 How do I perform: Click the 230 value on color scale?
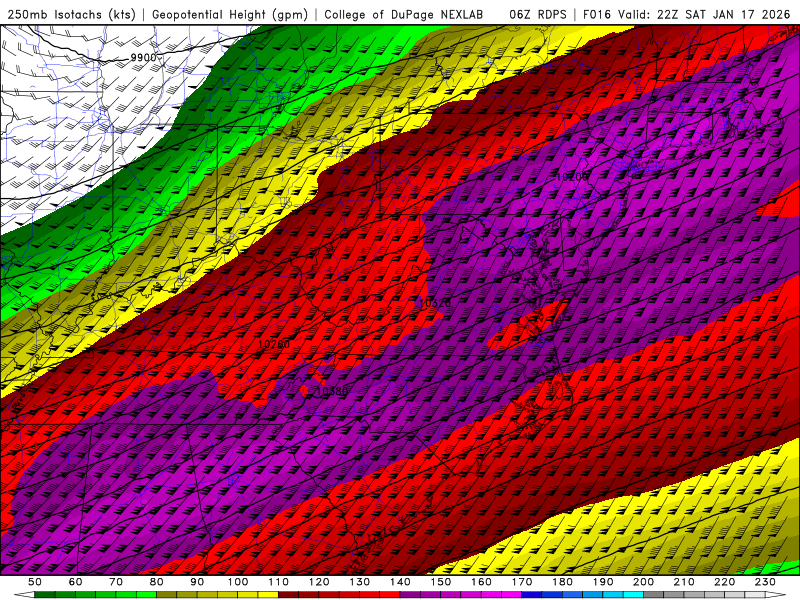pyautogui.click(x=765, y=582)
